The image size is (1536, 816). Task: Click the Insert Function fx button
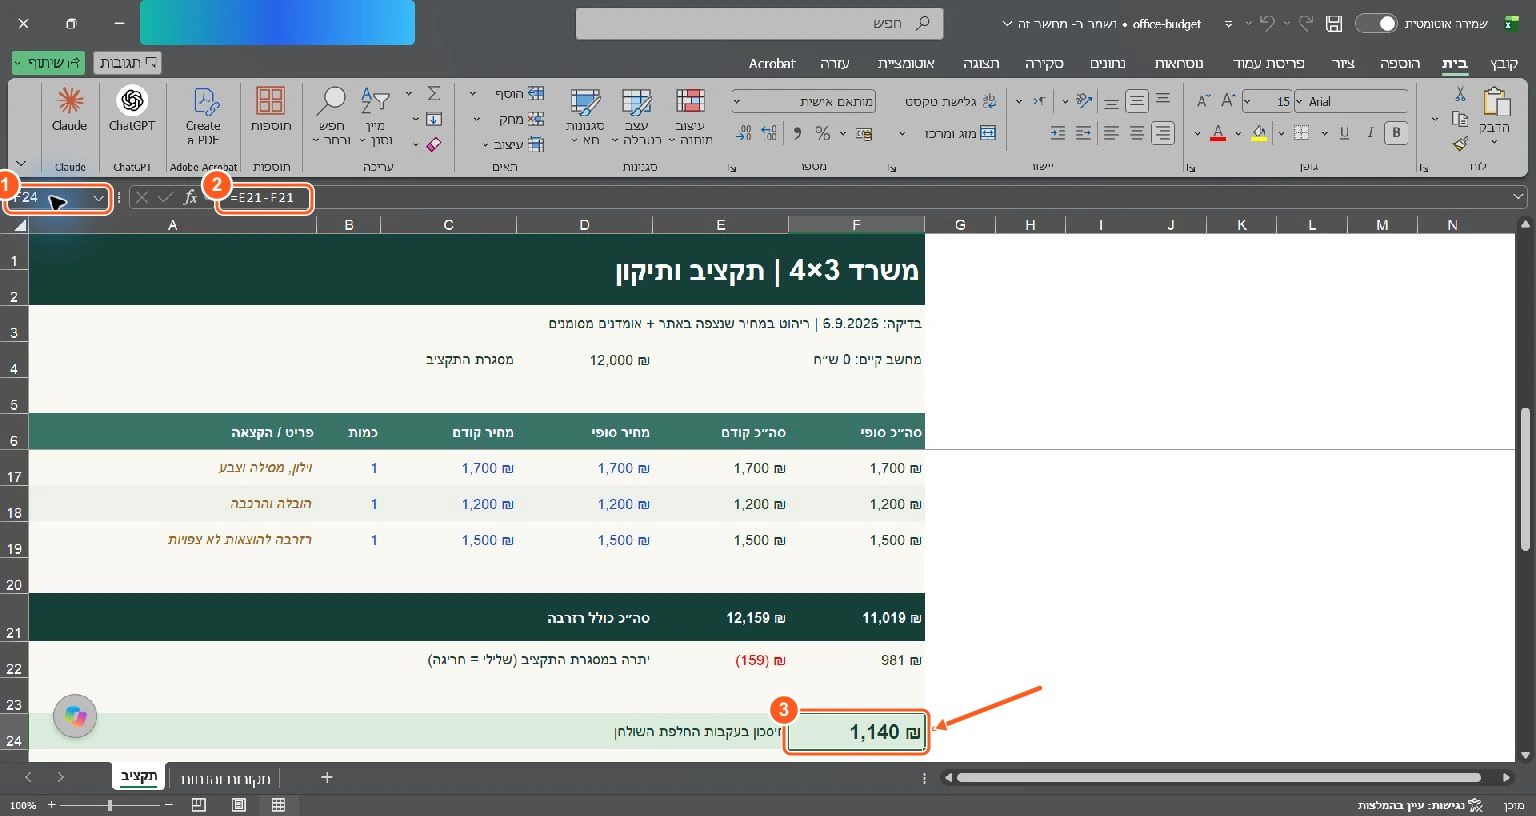(191, 198)
